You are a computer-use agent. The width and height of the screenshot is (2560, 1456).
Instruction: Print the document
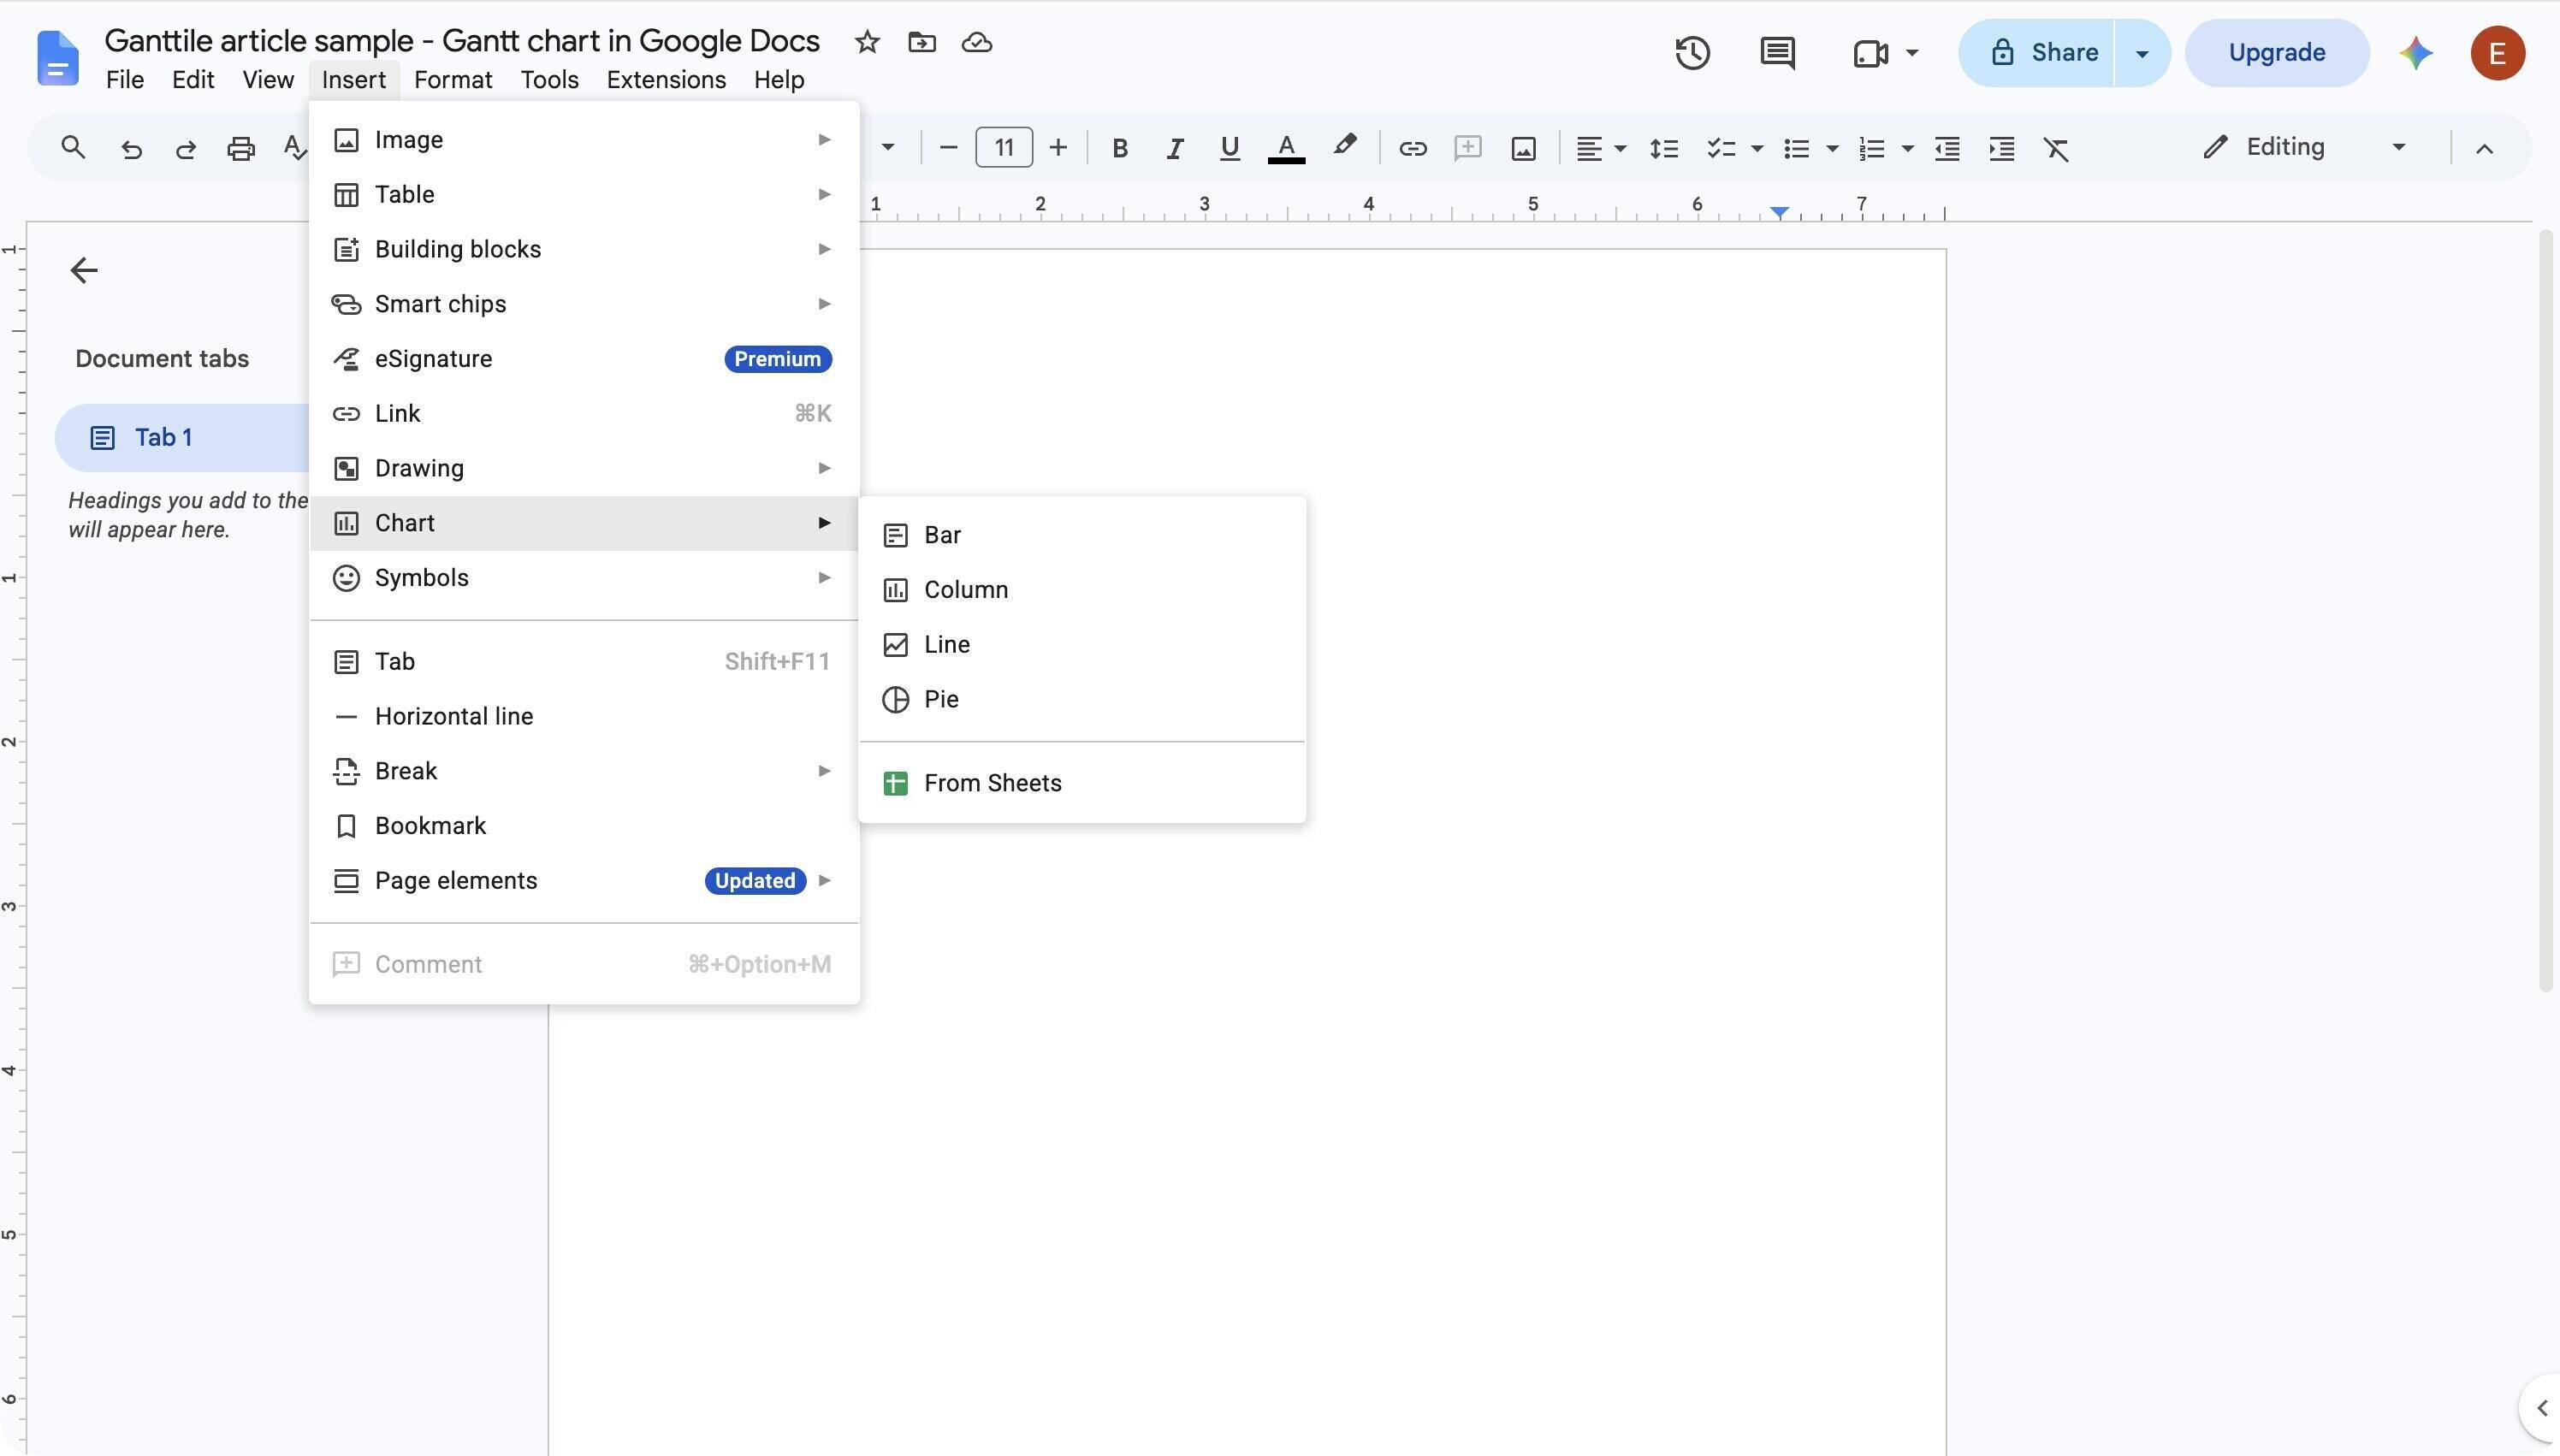[x=240, y=148]
